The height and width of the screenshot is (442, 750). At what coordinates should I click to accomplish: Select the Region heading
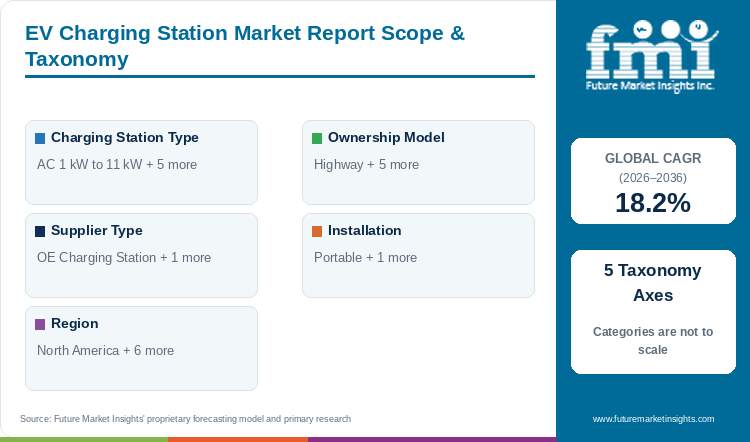[x=75, y=323]
